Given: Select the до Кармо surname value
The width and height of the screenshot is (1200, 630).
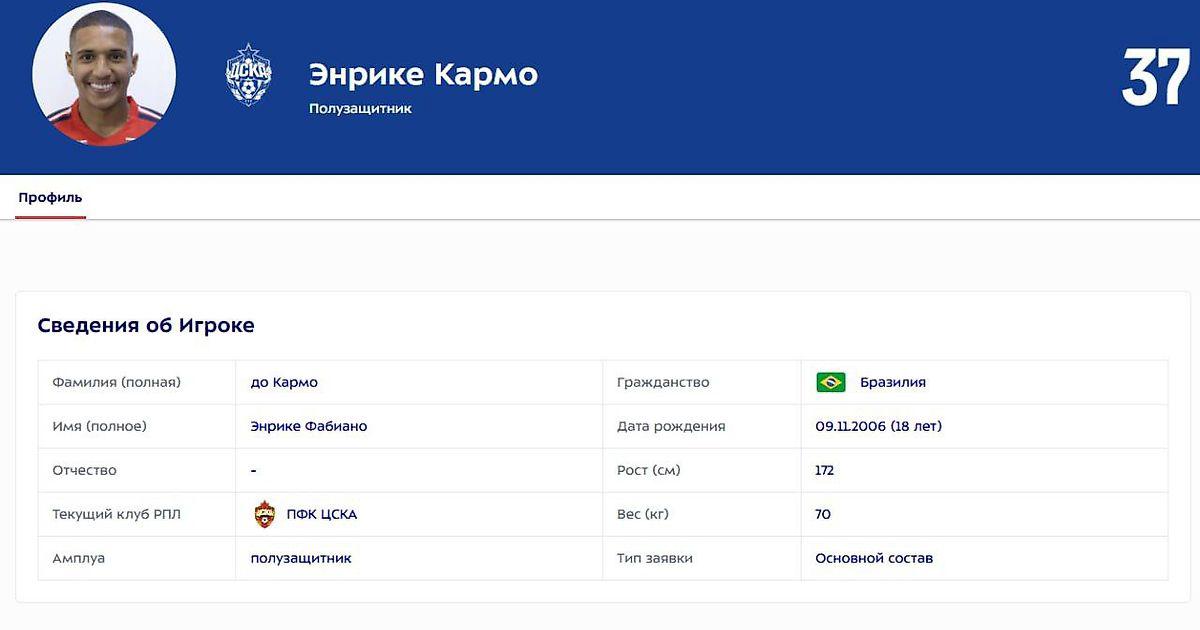Looking at the screenshot, I should pos(284,382).
